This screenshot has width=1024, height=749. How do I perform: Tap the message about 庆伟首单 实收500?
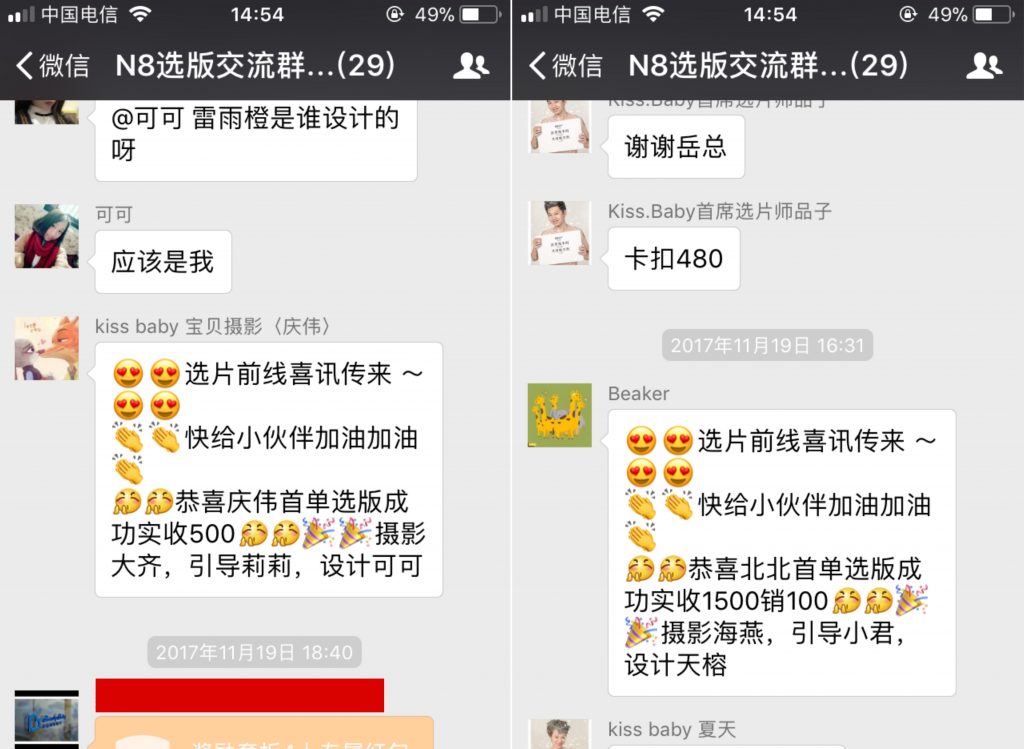(x=269, y=470)
